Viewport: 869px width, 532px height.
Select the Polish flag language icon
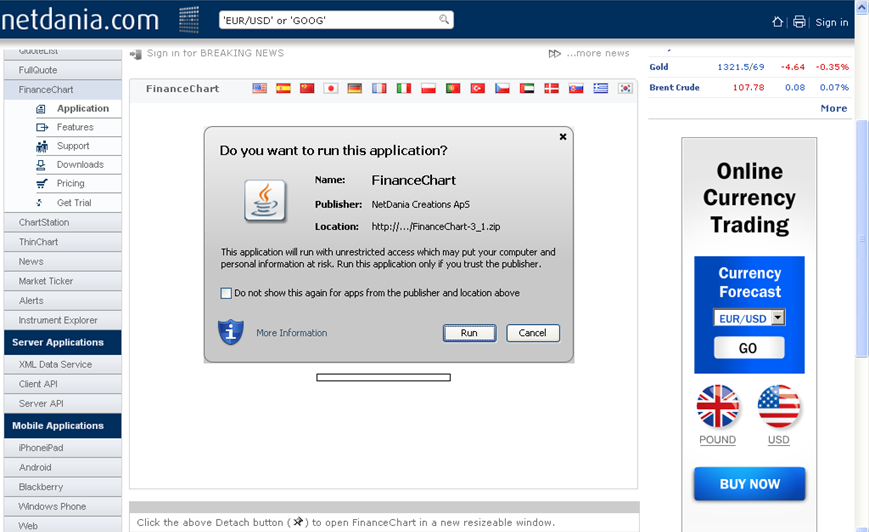click(428, 88)
